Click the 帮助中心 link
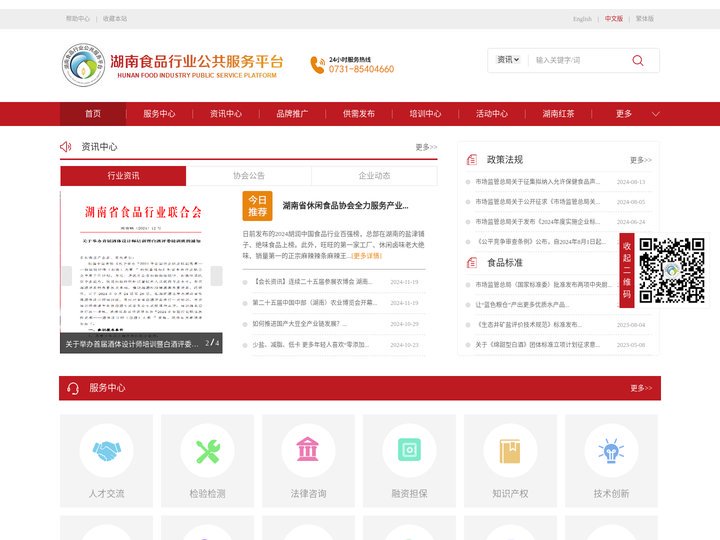Screen dimensions: 720x540 pyautogui.click(x=78, y=19)
